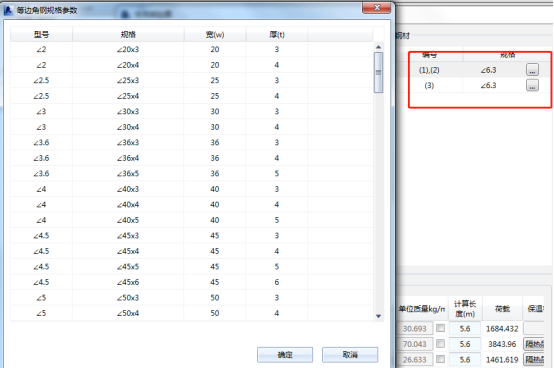
Task: Select the ∠45x5 row
Action: tap(191, 267)
